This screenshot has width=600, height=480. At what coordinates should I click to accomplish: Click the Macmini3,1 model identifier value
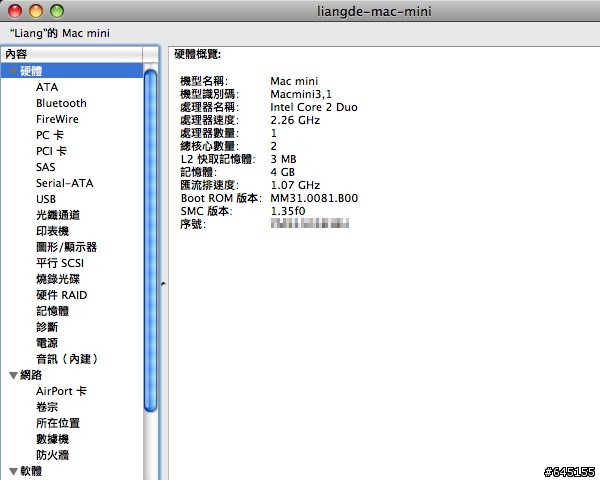coord(301,94)
